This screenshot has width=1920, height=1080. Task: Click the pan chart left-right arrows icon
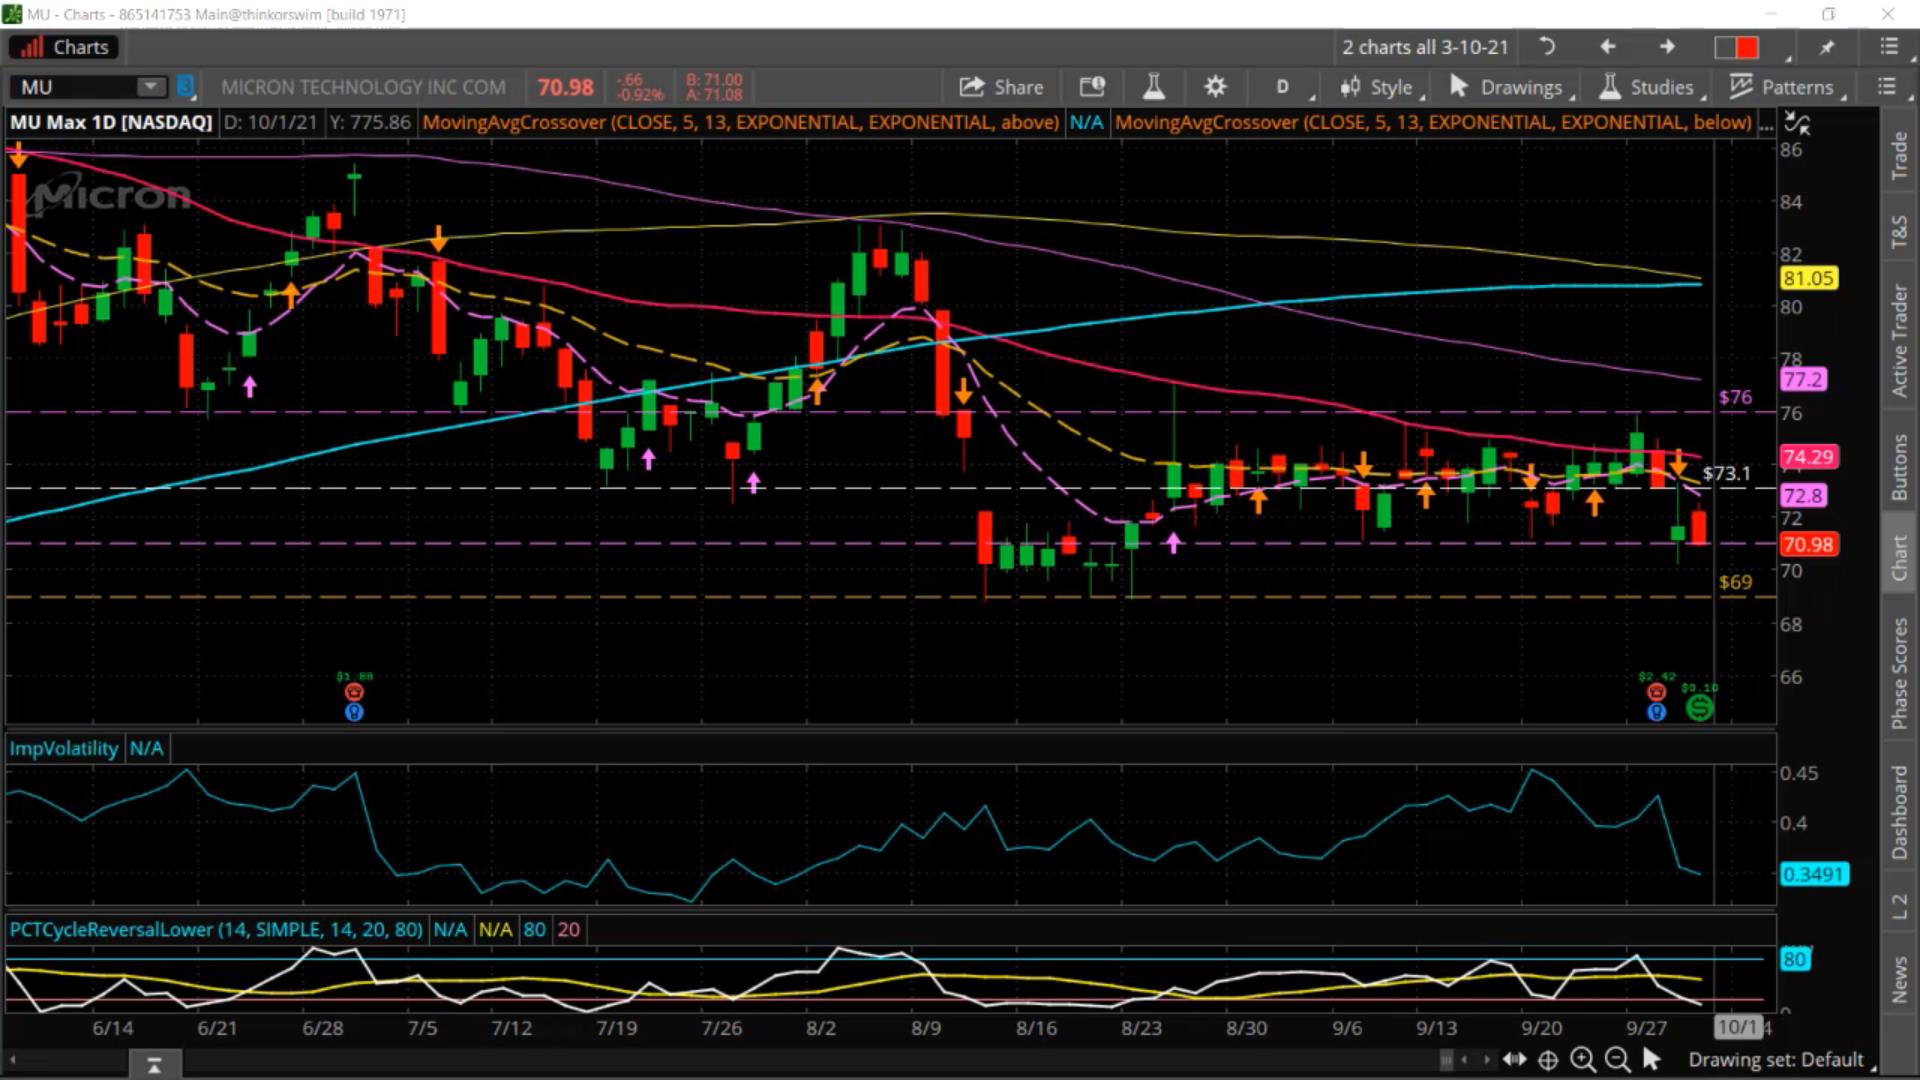coord(1514,1059)
